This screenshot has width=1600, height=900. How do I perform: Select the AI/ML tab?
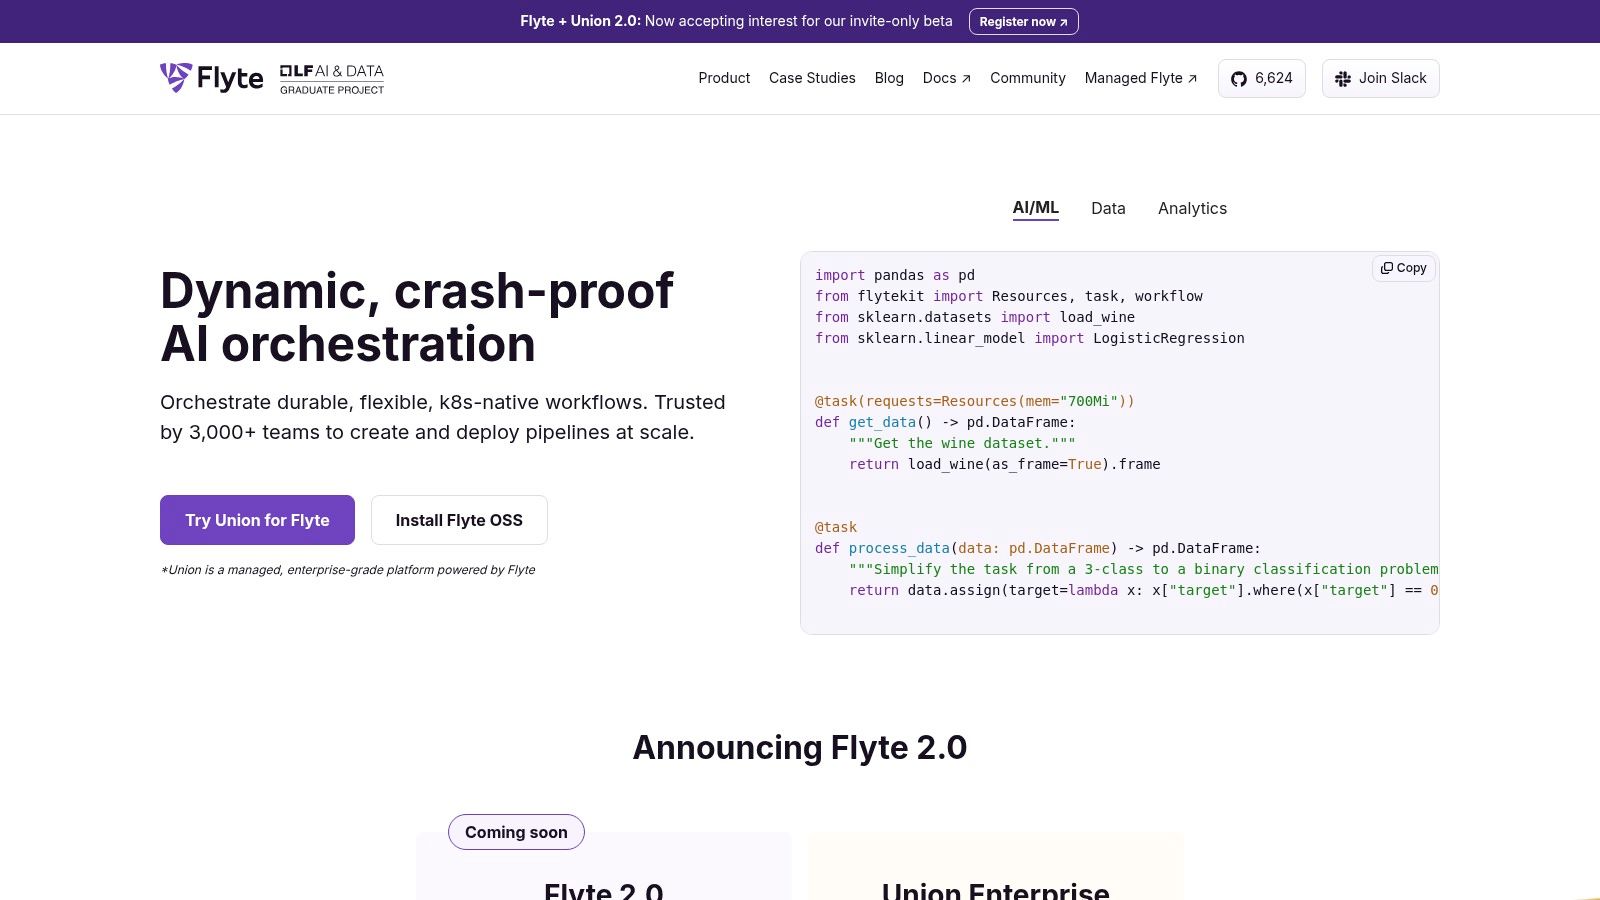tap(1035, 207)
